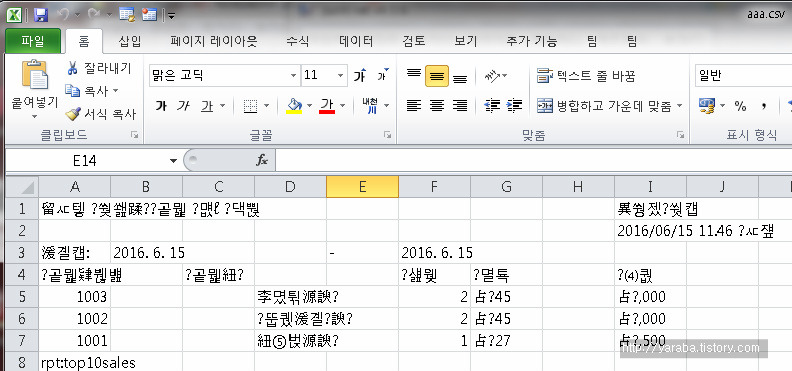Open the 파일 (File) tab

click(33, 41)
